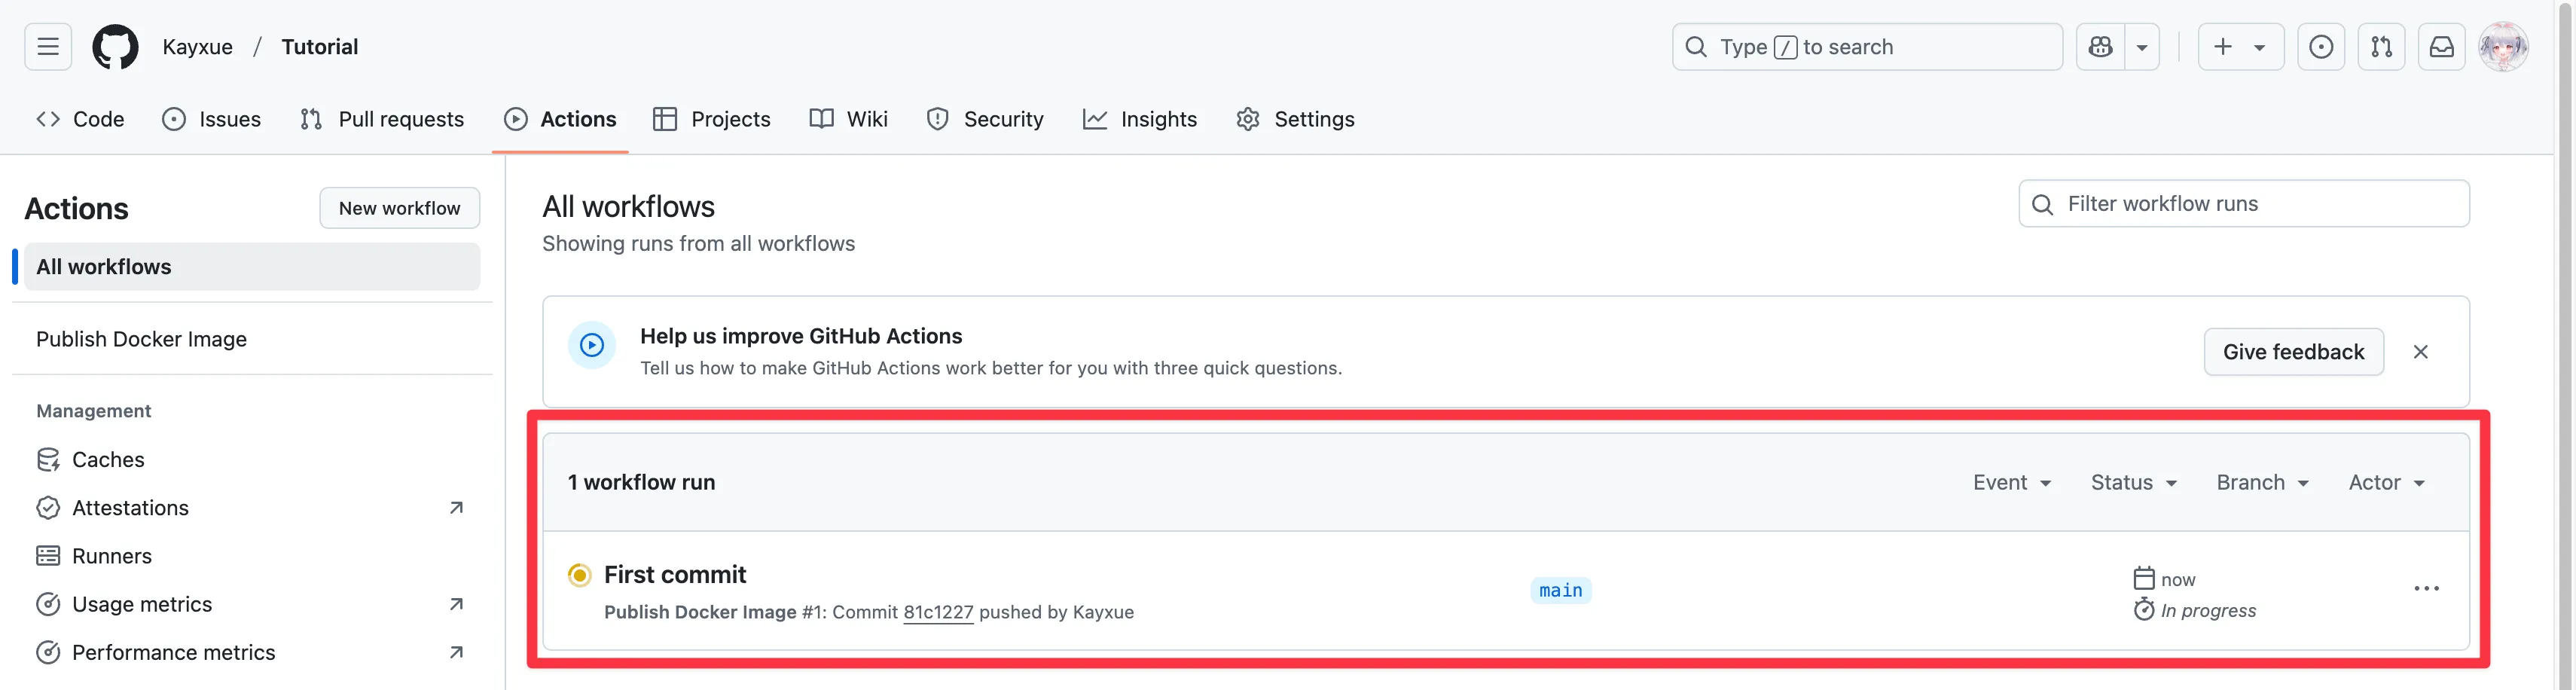
Task: Open the Branch filter dropdown
Action: 2263,483
